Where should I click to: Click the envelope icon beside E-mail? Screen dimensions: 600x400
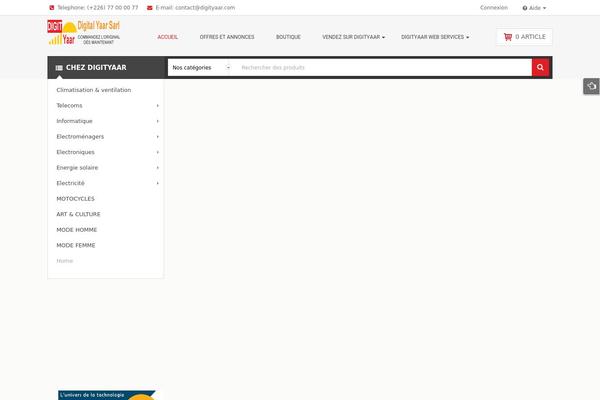click(x=150, y=8)
